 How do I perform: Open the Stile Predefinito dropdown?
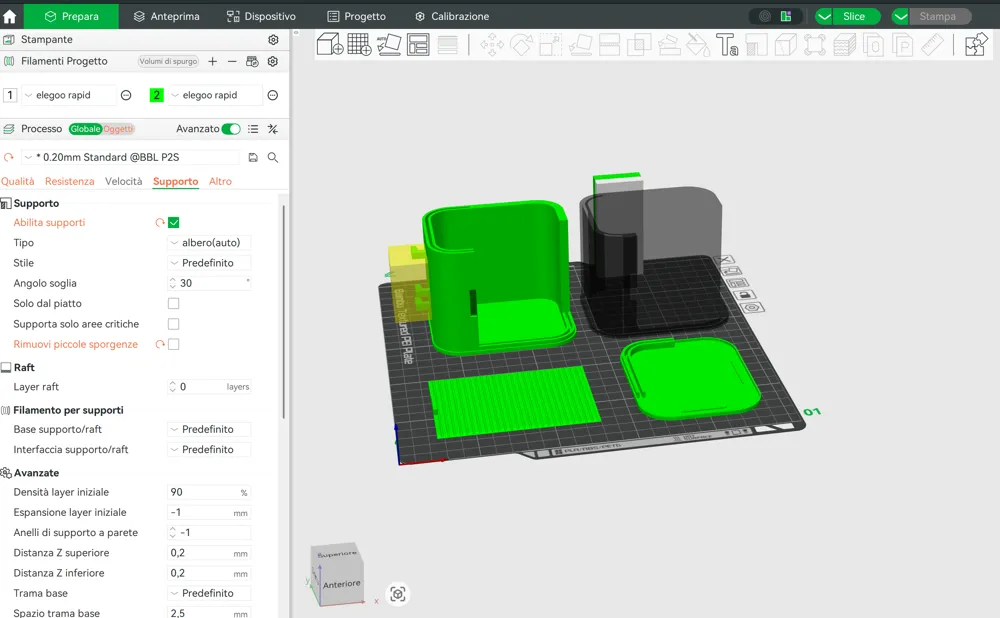(x=209, y=263)
